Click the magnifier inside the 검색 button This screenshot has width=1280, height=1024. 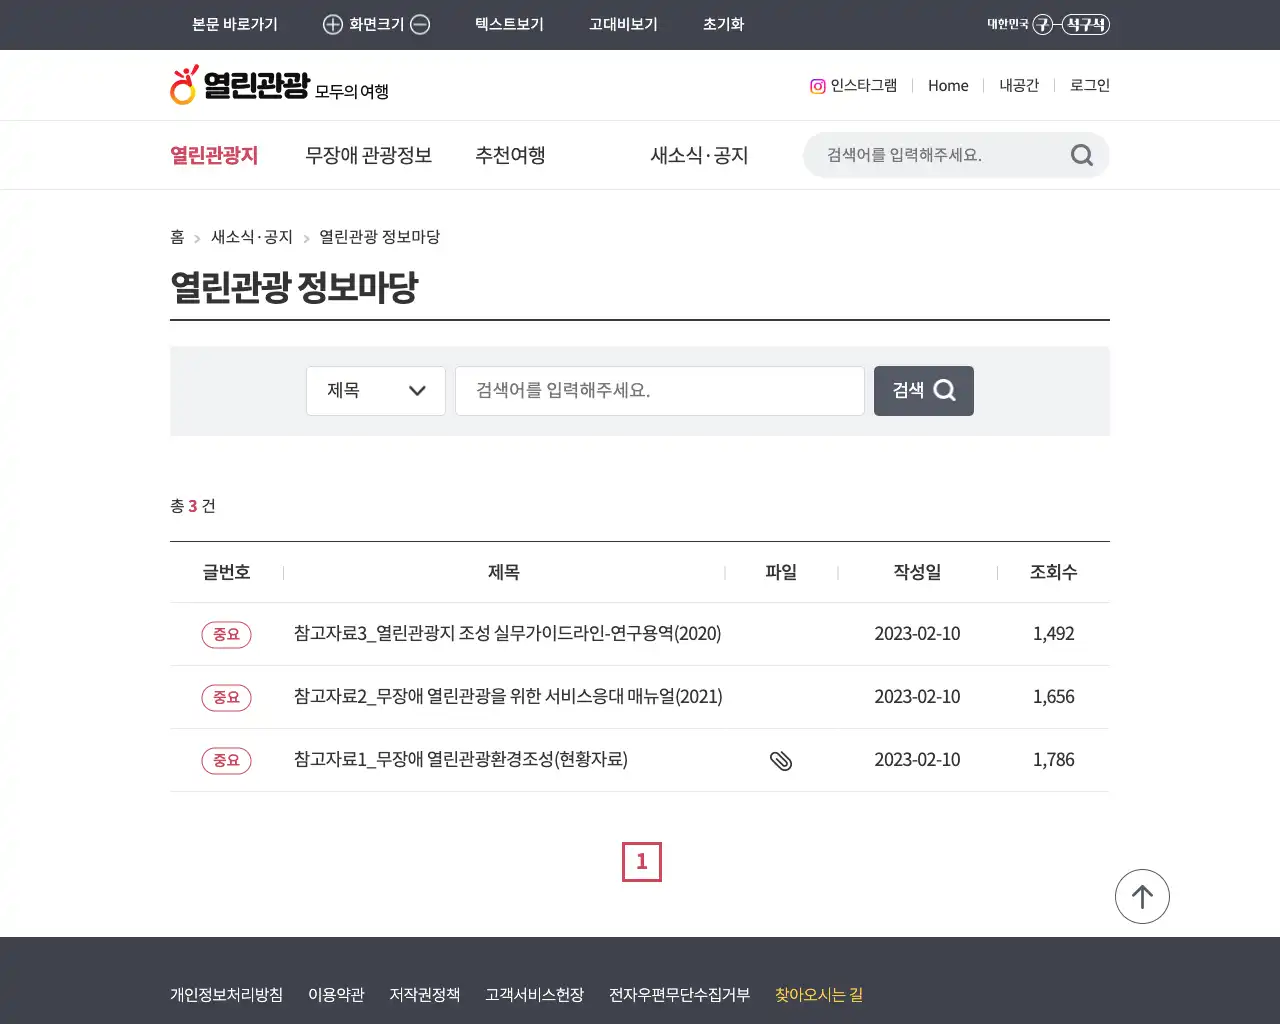(x=944, y=390)
